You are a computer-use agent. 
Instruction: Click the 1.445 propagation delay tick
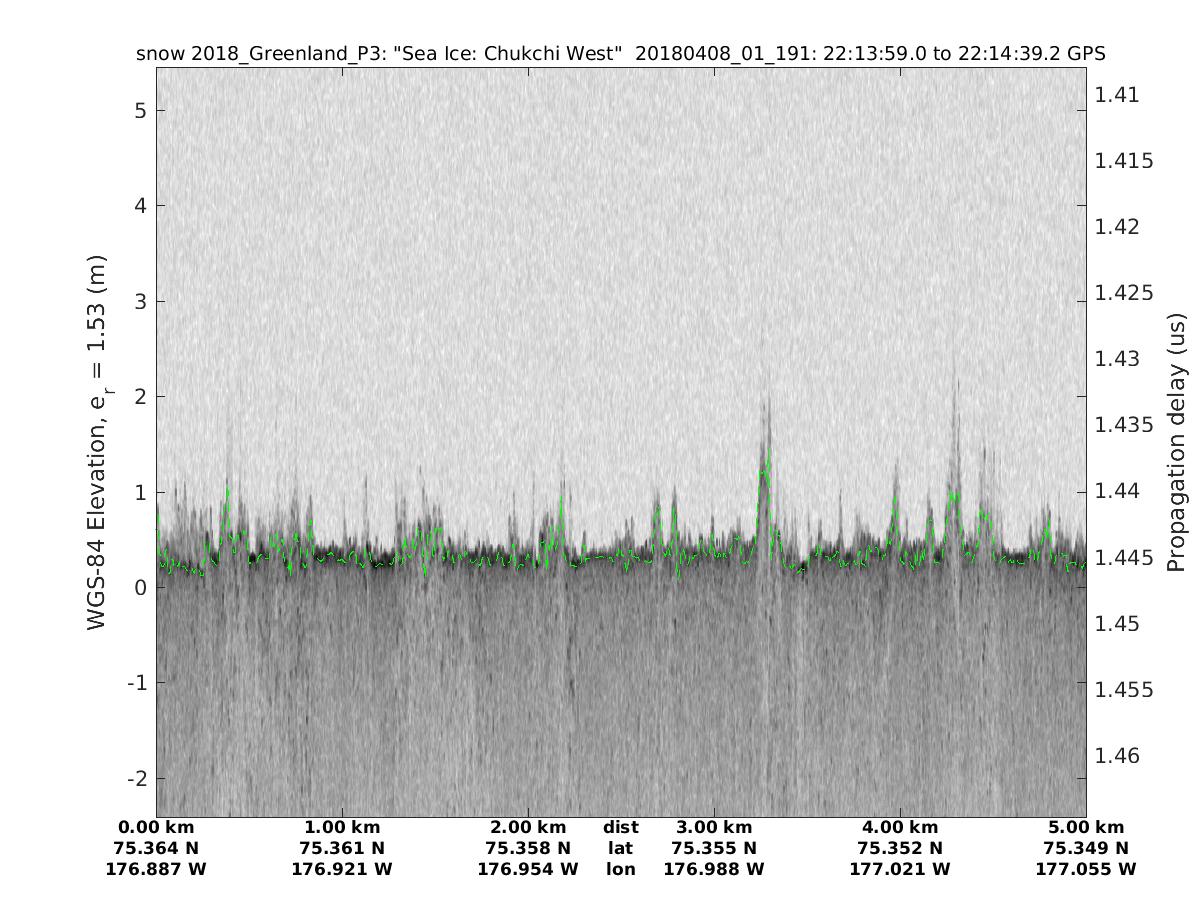pyautogui.click(x=1124, y=557)
